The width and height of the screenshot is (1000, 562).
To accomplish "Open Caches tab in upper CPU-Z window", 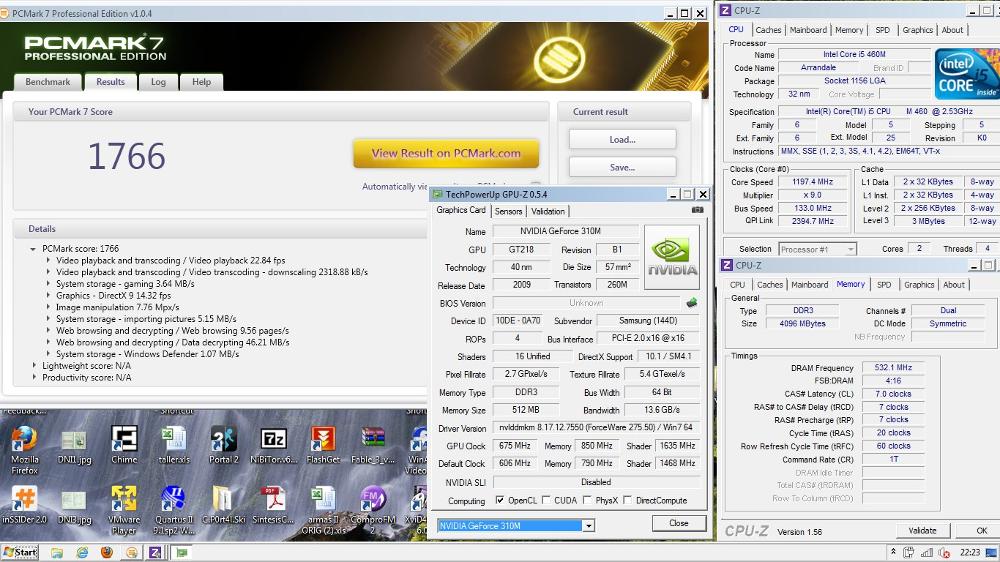I will 768,30.
